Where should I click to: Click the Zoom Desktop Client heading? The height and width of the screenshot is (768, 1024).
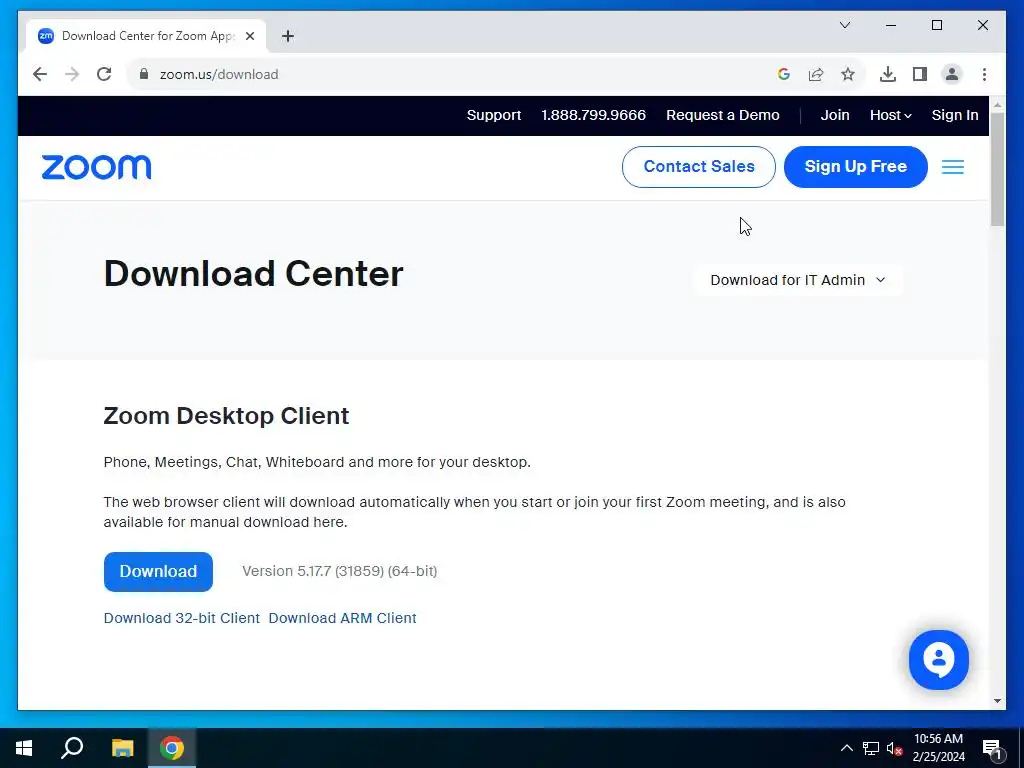(x=227, y=416)
